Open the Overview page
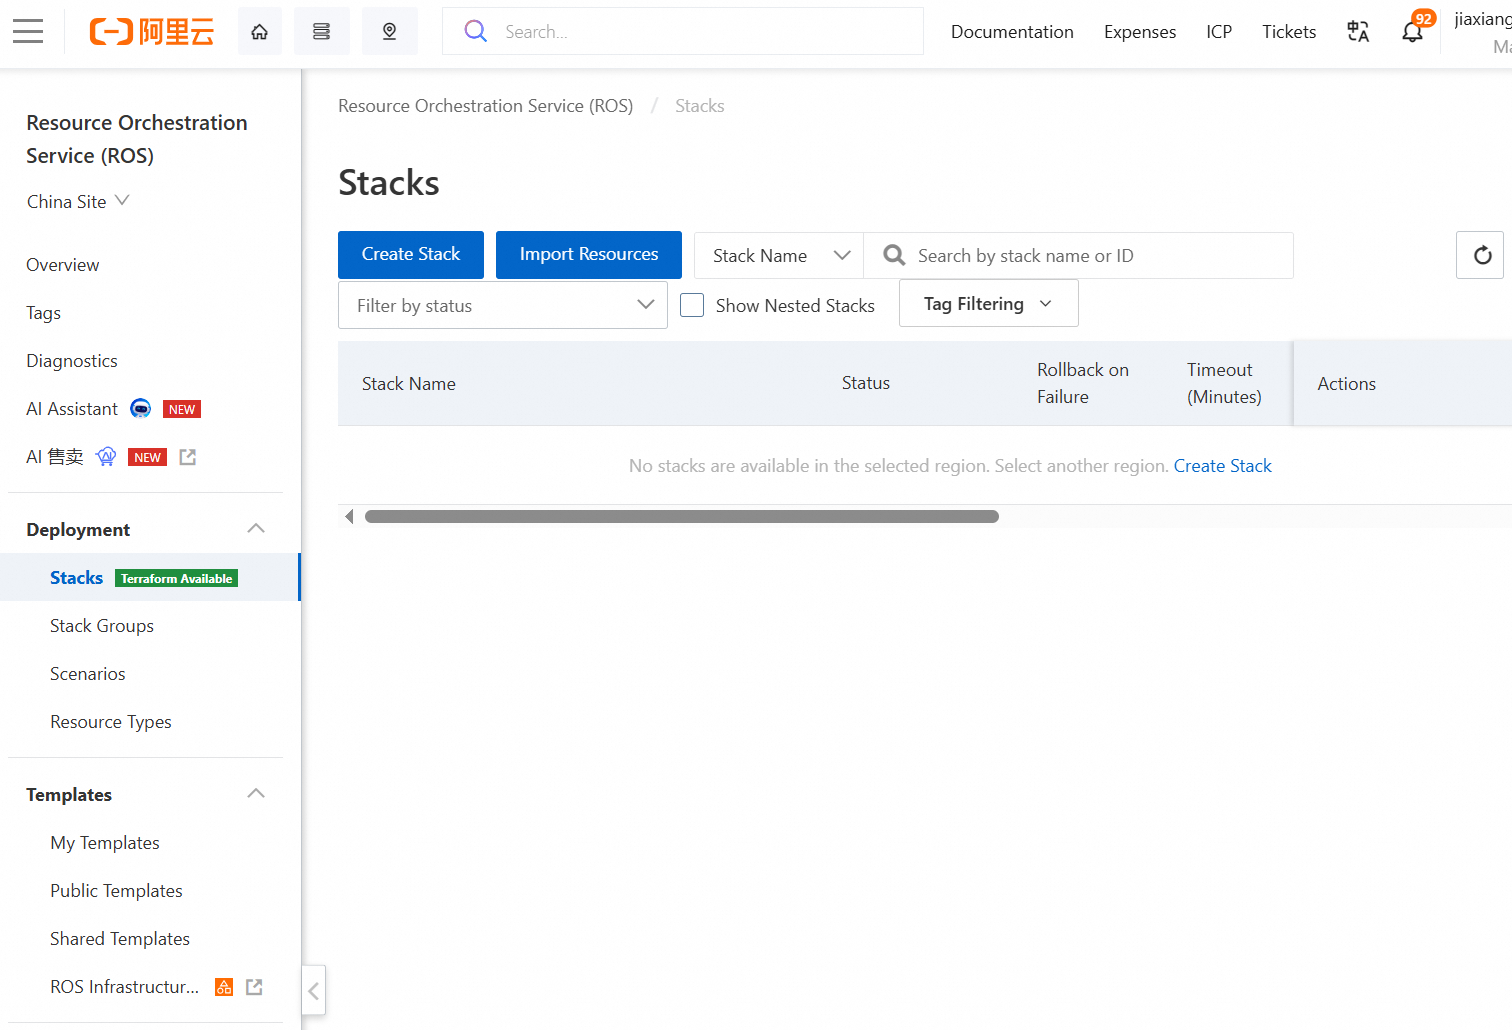The height and width of the screenshot is (1030, 1512). click(x=62, y=265)
